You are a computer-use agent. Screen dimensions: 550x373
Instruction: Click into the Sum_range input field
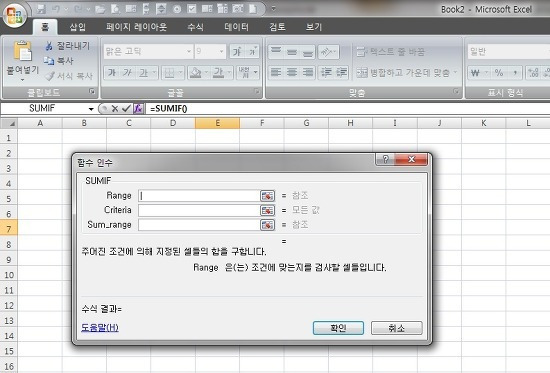tap(199, 225)
